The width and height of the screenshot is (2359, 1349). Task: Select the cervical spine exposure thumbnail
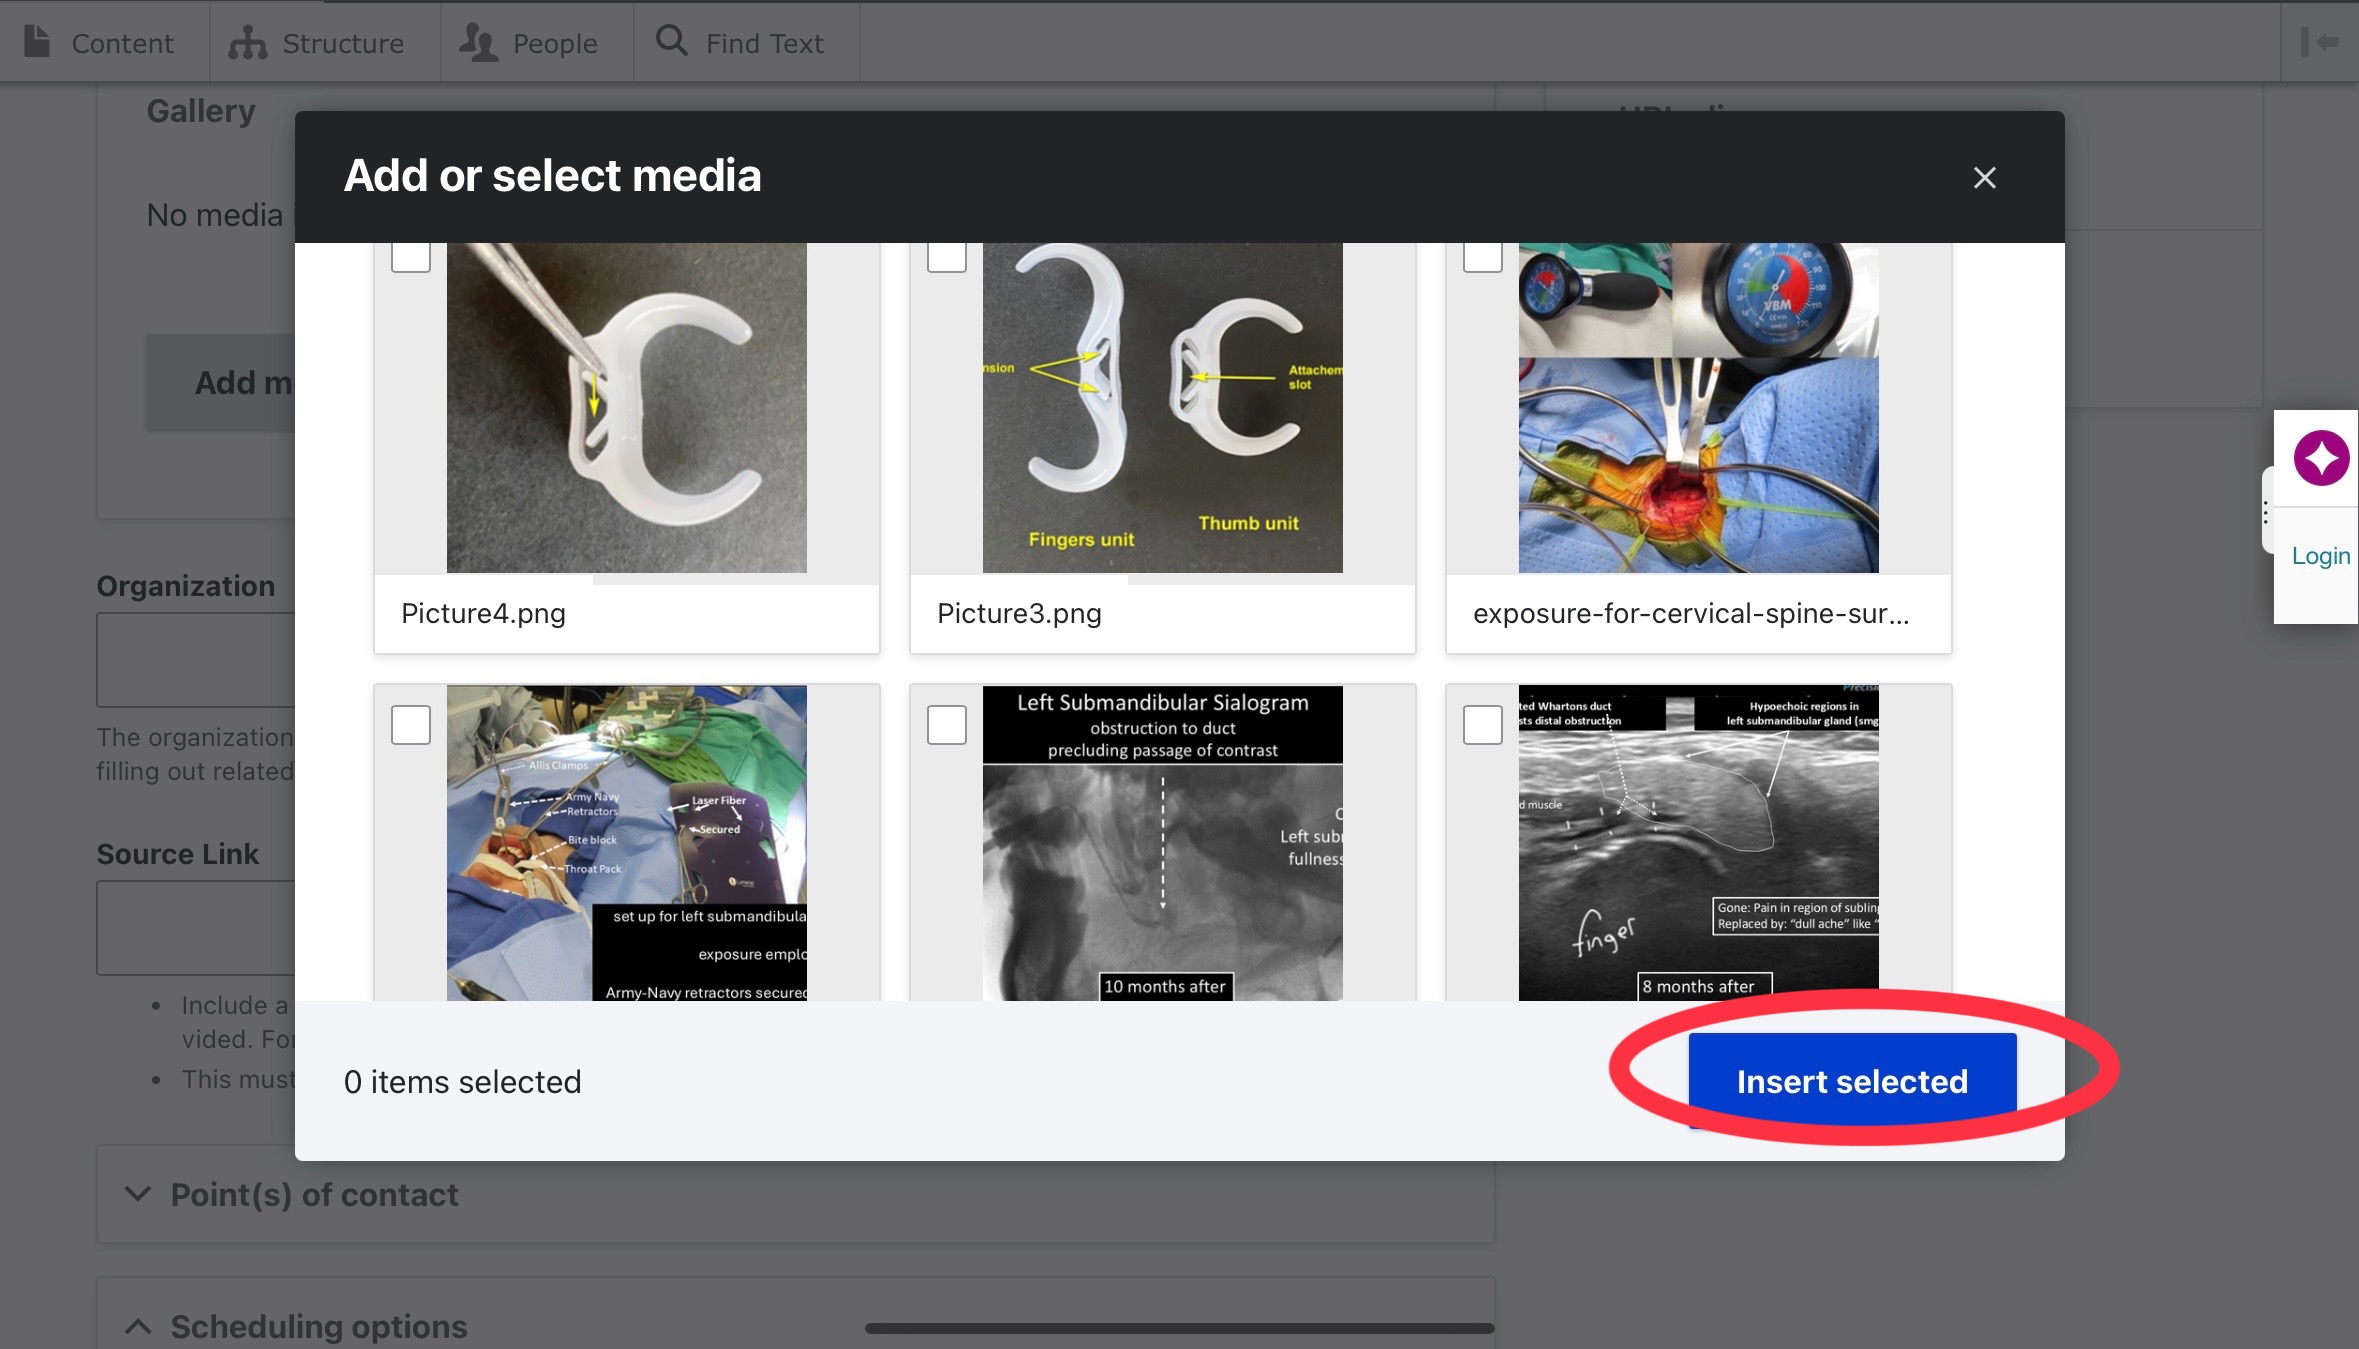(x=1698, y=408)
